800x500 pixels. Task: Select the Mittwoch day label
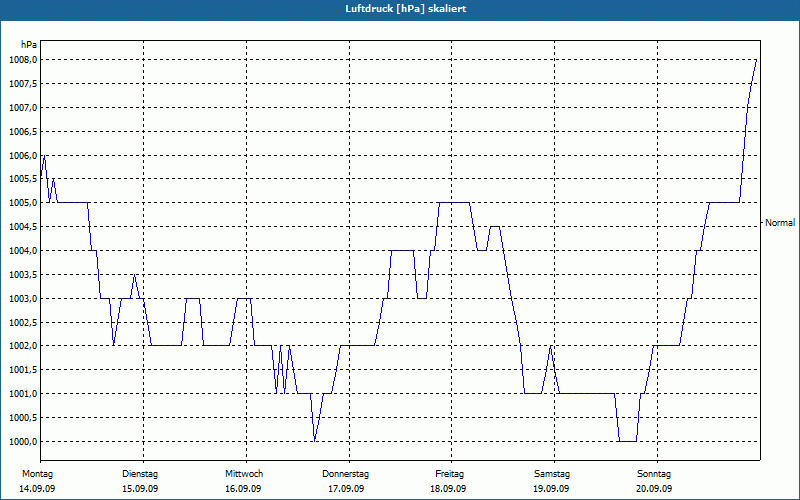click(x=244, y=474)
